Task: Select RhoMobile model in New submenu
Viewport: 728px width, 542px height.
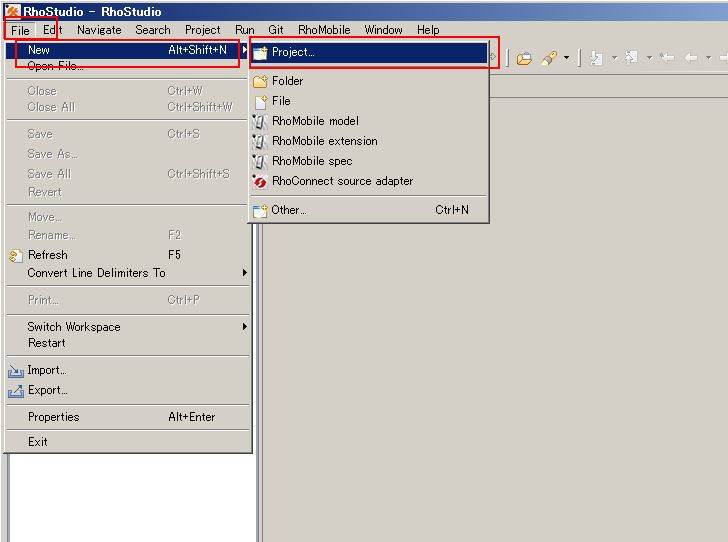Action: coord(369,121)
